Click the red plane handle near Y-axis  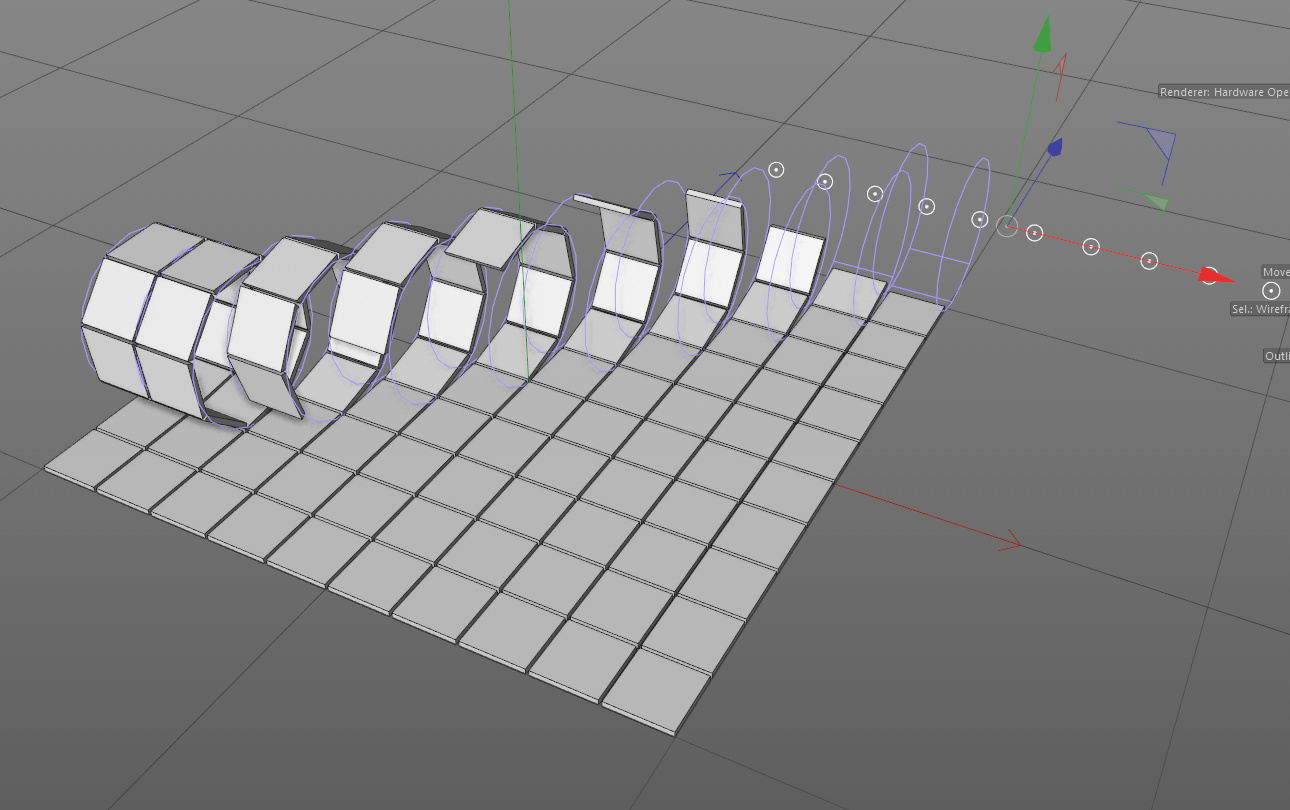tap(1060, 76)
